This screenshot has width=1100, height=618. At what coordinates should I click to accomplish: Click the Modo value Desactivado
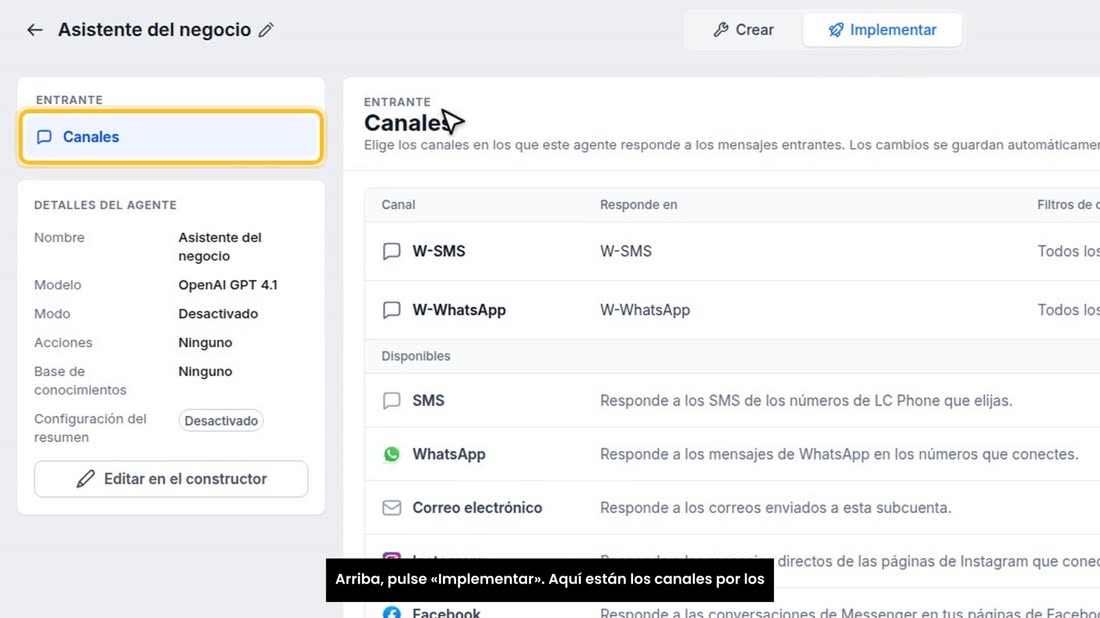(218, 314)
